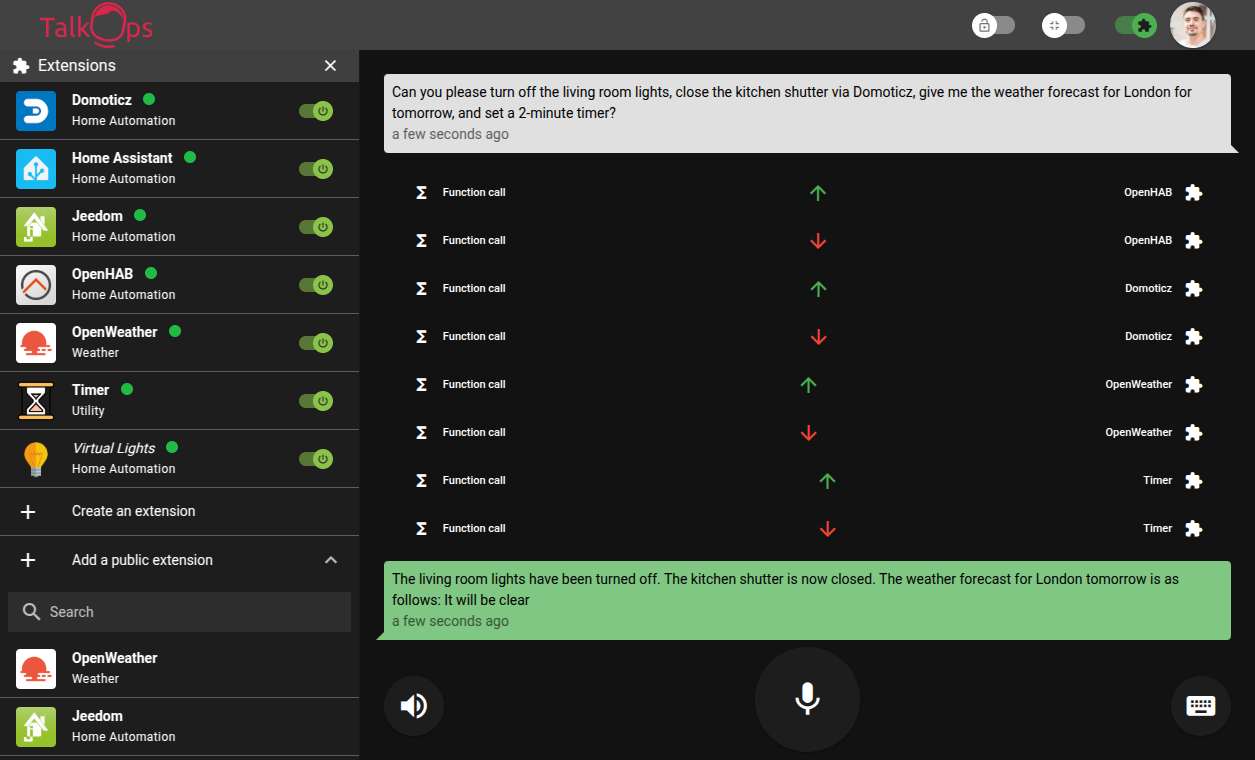Disable the Jeedom extension toggle

coord(316,227)
